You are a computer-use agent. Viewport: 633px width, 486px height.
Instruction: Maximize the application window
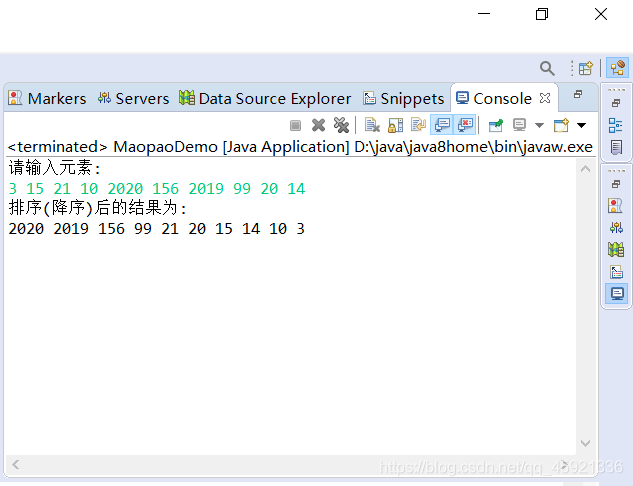click(x=542, y=14)
